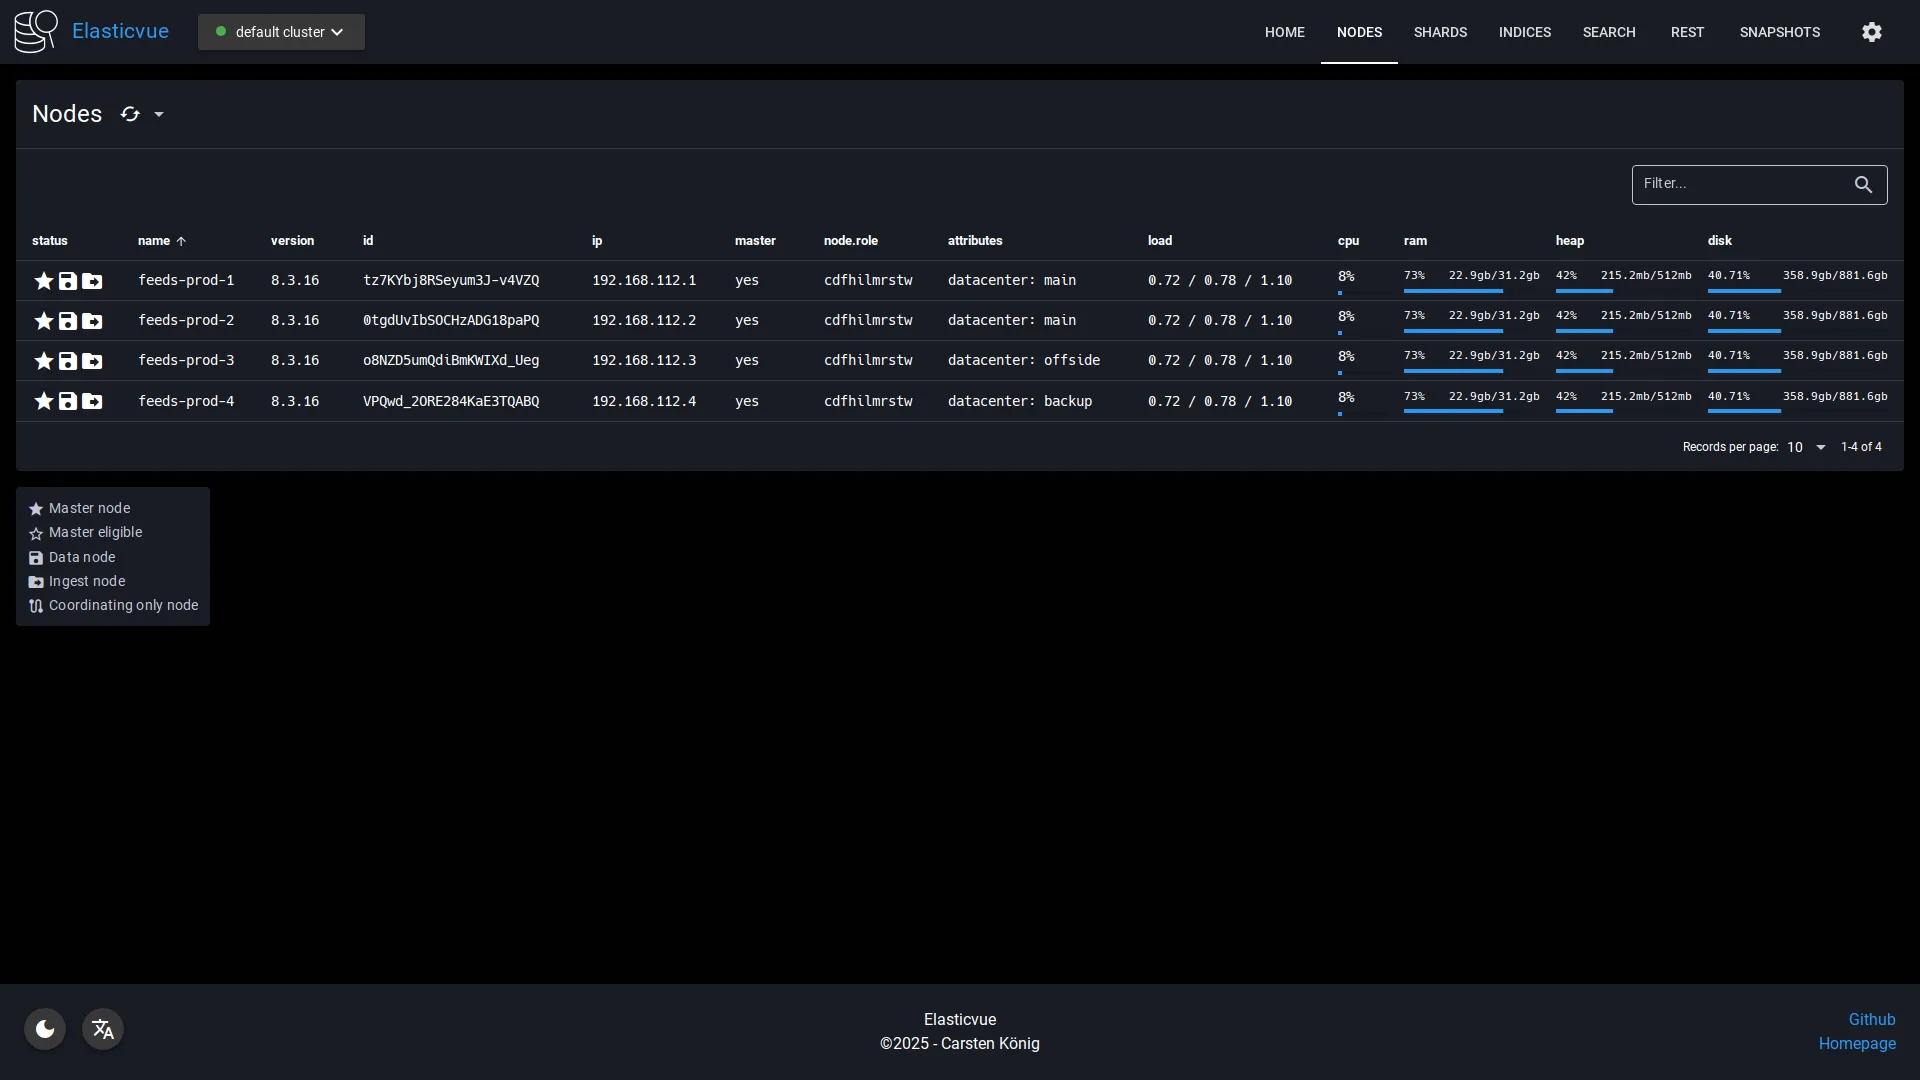Toggle dark mode with the moon button
Screen dimensions: 1920x1080
pyautogui.click(x=44, y=1028)
